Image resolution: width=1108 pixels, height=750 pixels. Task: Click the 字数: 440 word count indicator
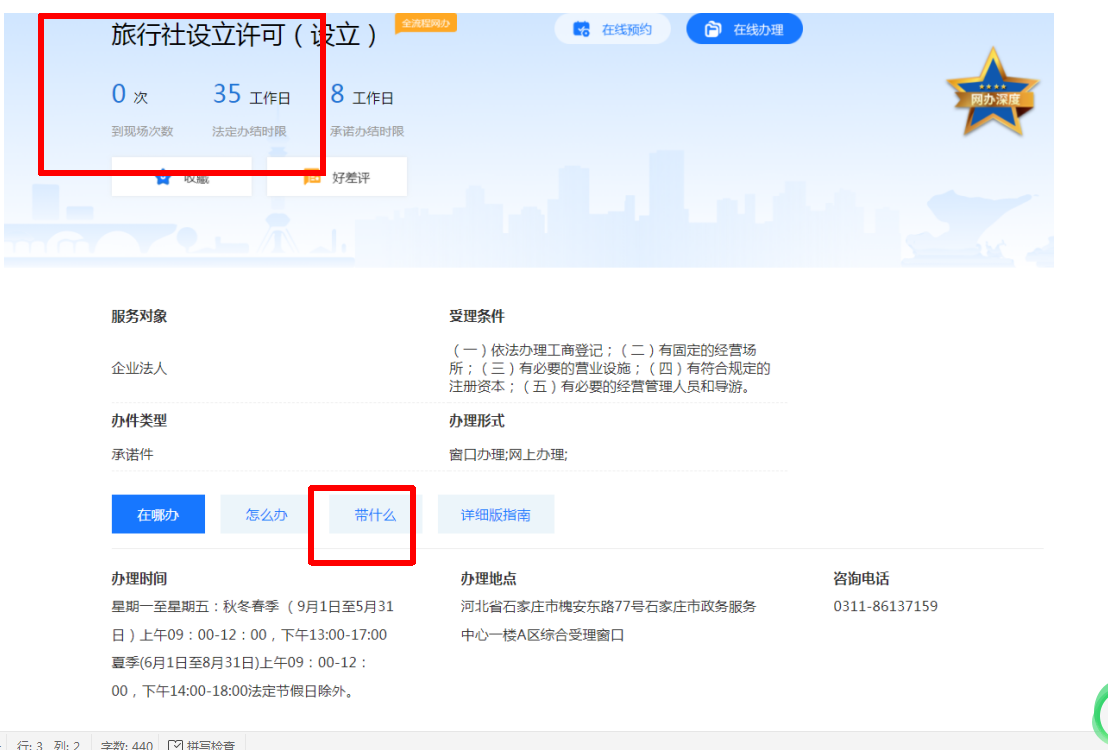(126, 745)
